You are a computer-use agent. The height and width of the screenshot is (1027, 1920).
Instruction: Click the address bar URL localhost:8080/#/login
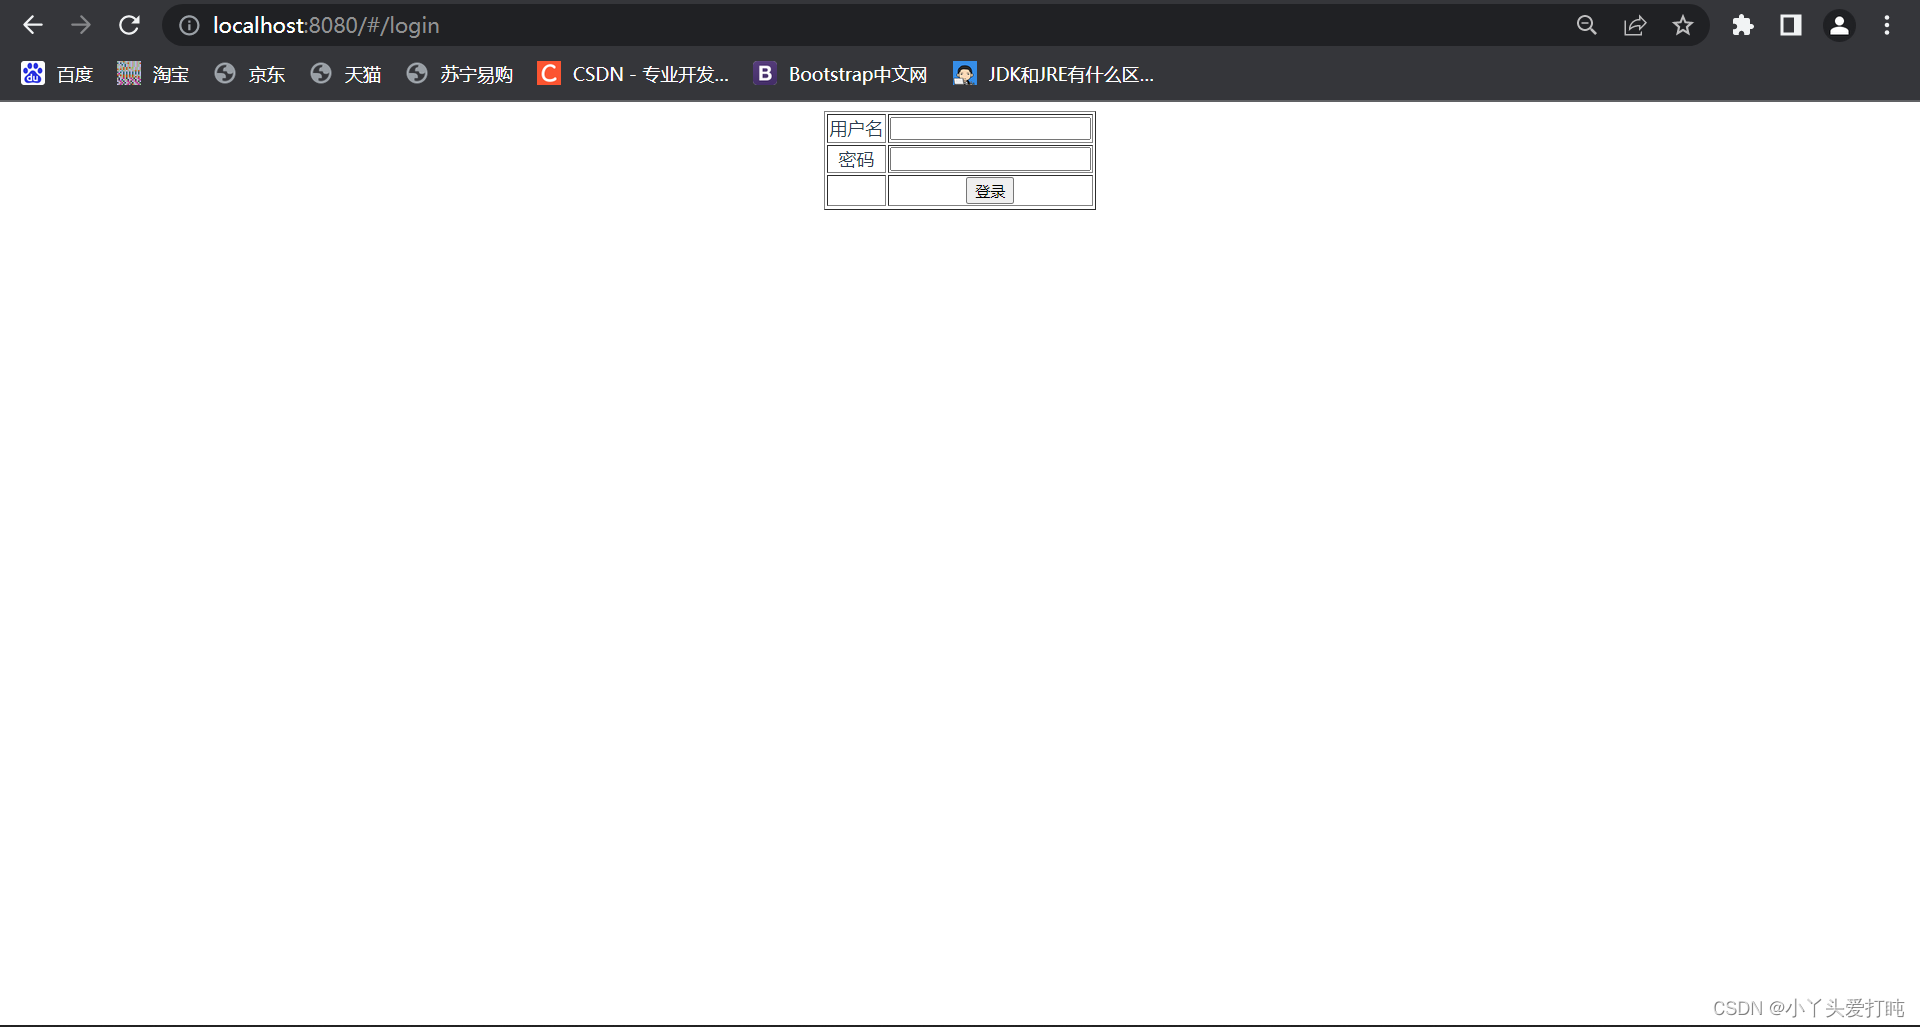(x=326, y=25)
